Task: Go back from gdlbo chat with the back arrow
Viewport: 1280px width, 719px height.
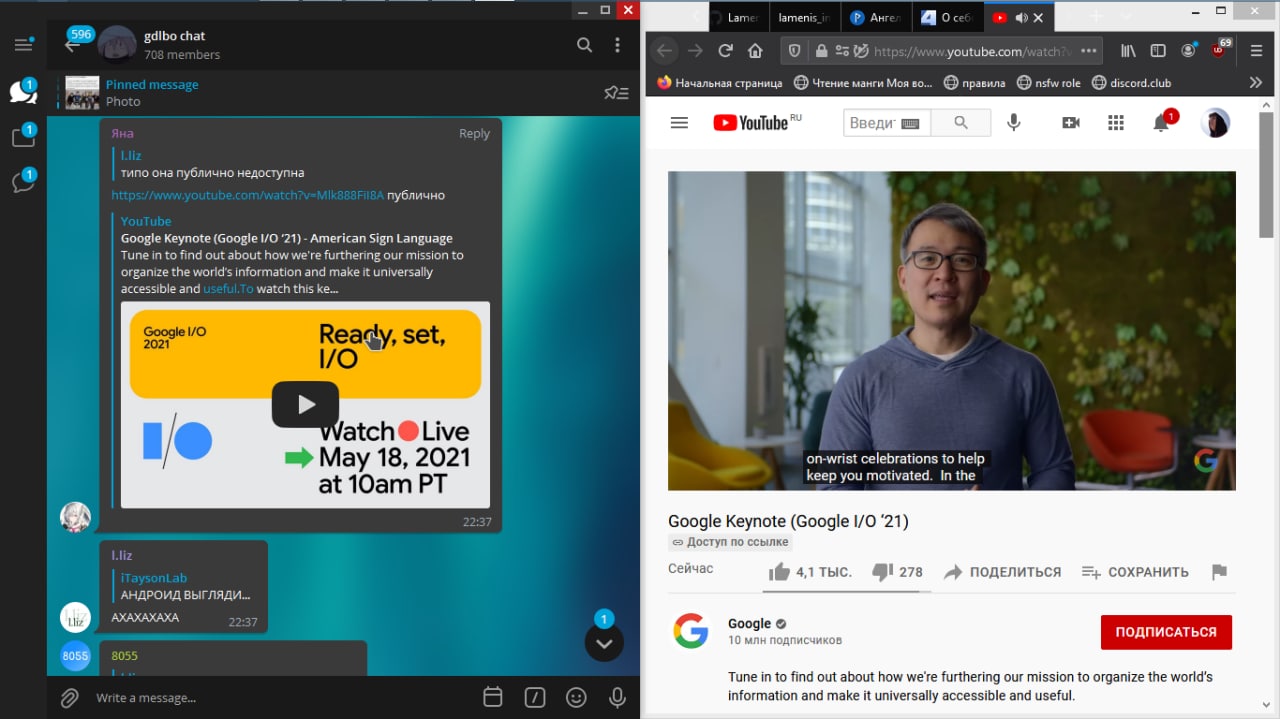Action: 72,45
